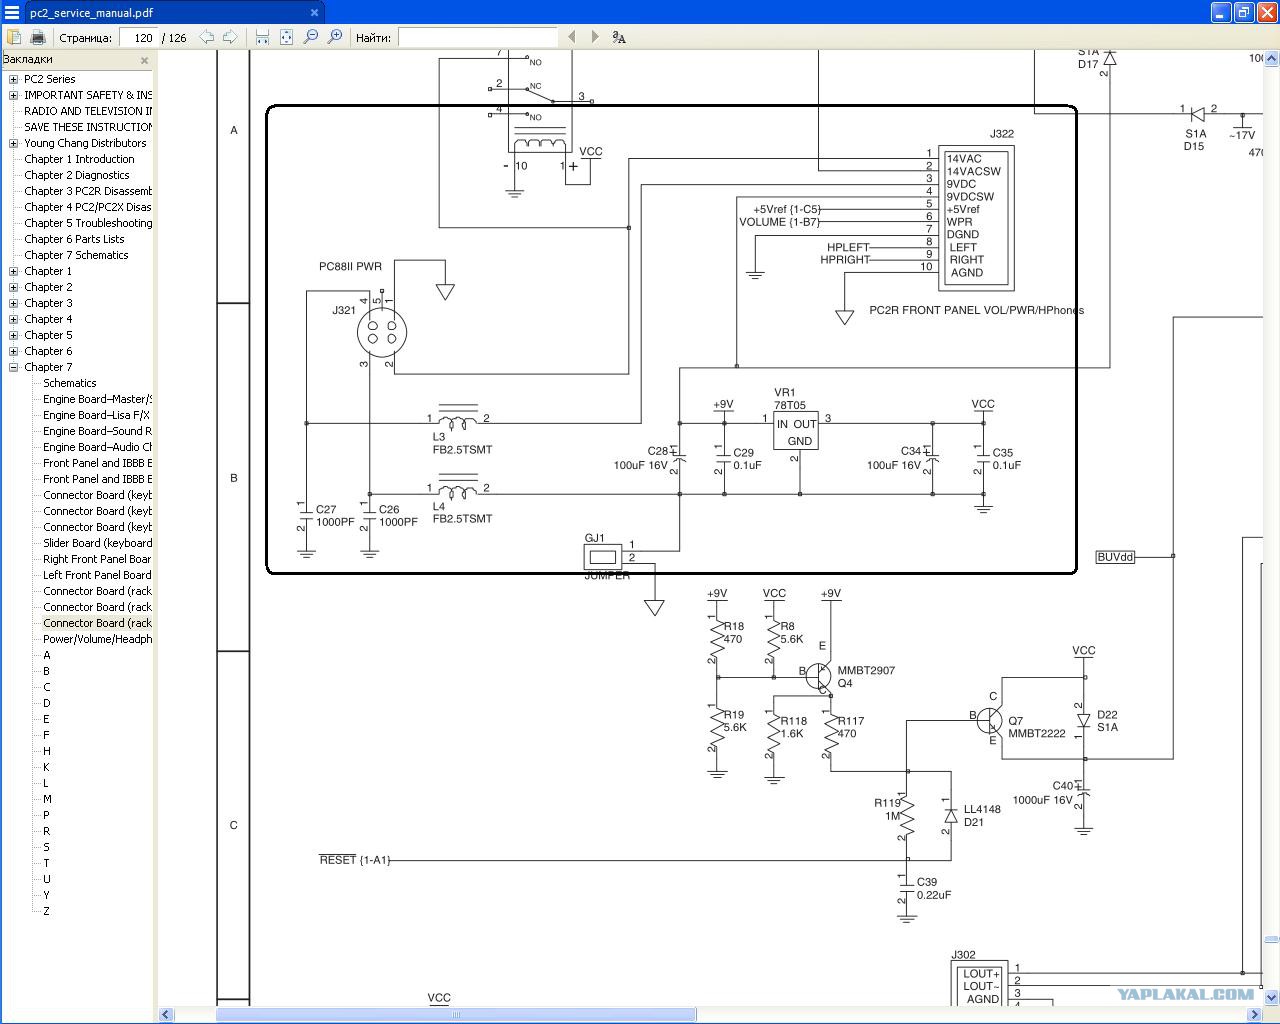Open Chapter 7 Schematics bookmark

76,255
